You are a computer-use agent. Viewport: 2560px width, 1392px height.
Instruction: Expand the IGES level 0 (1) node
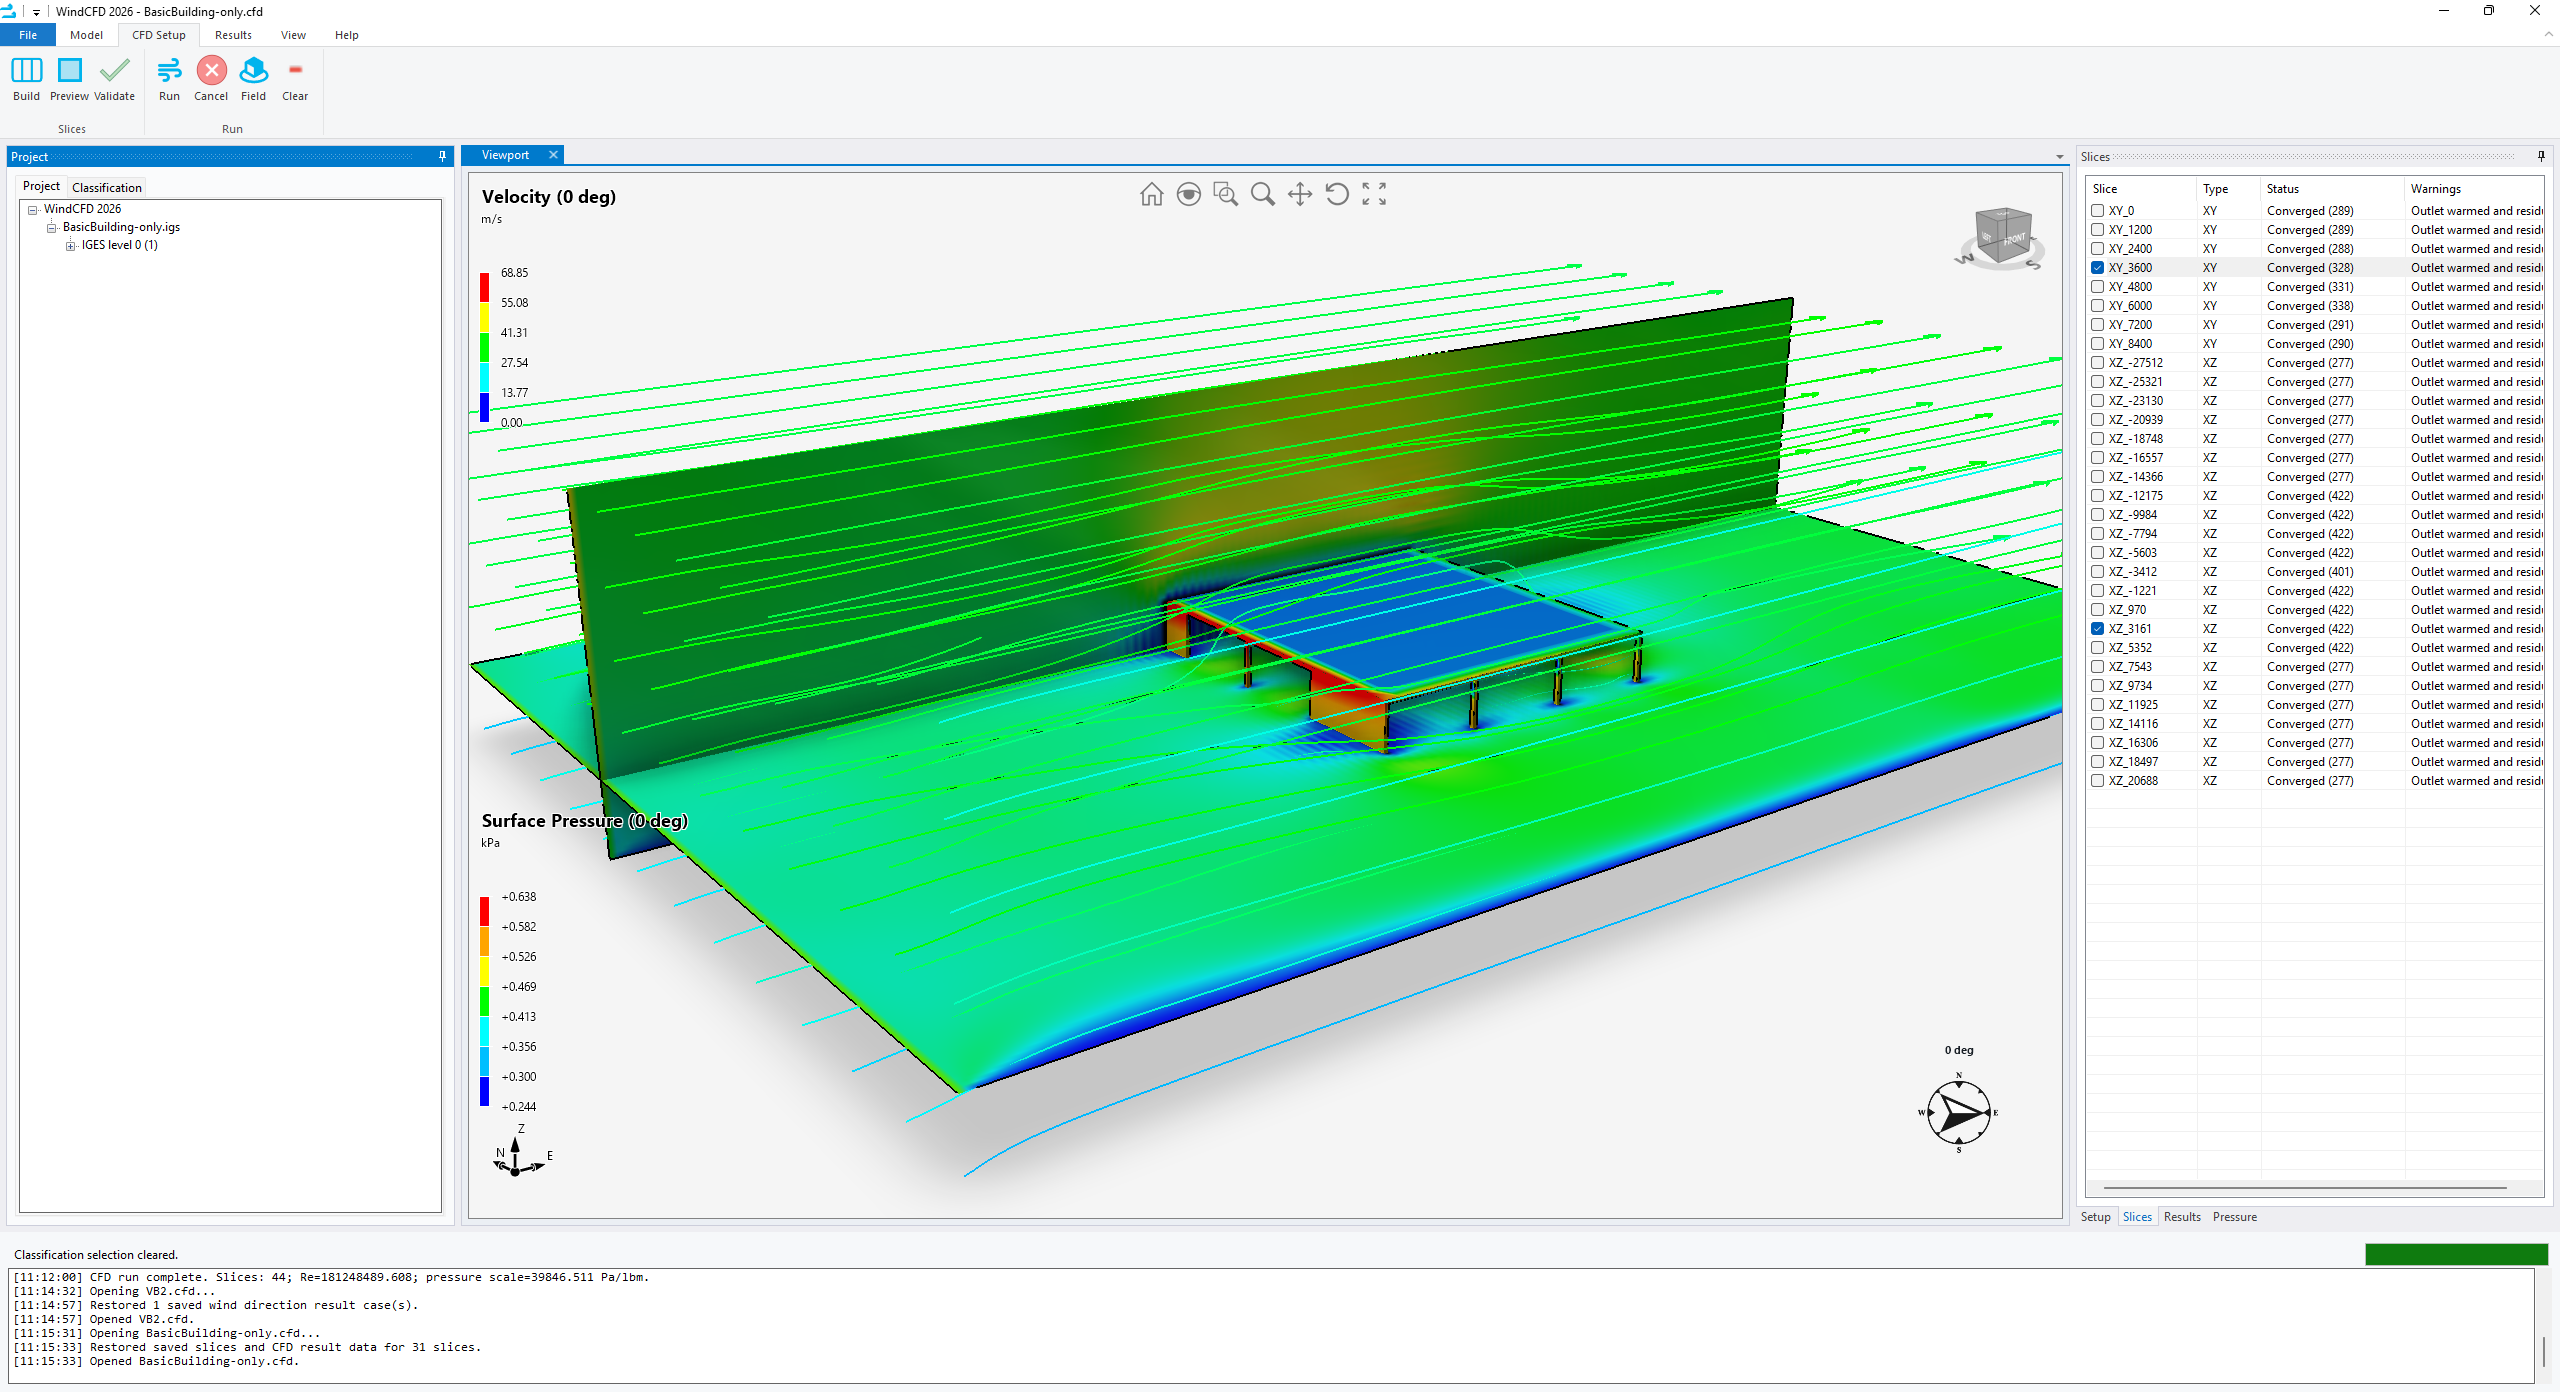click(x=71, y=246)
